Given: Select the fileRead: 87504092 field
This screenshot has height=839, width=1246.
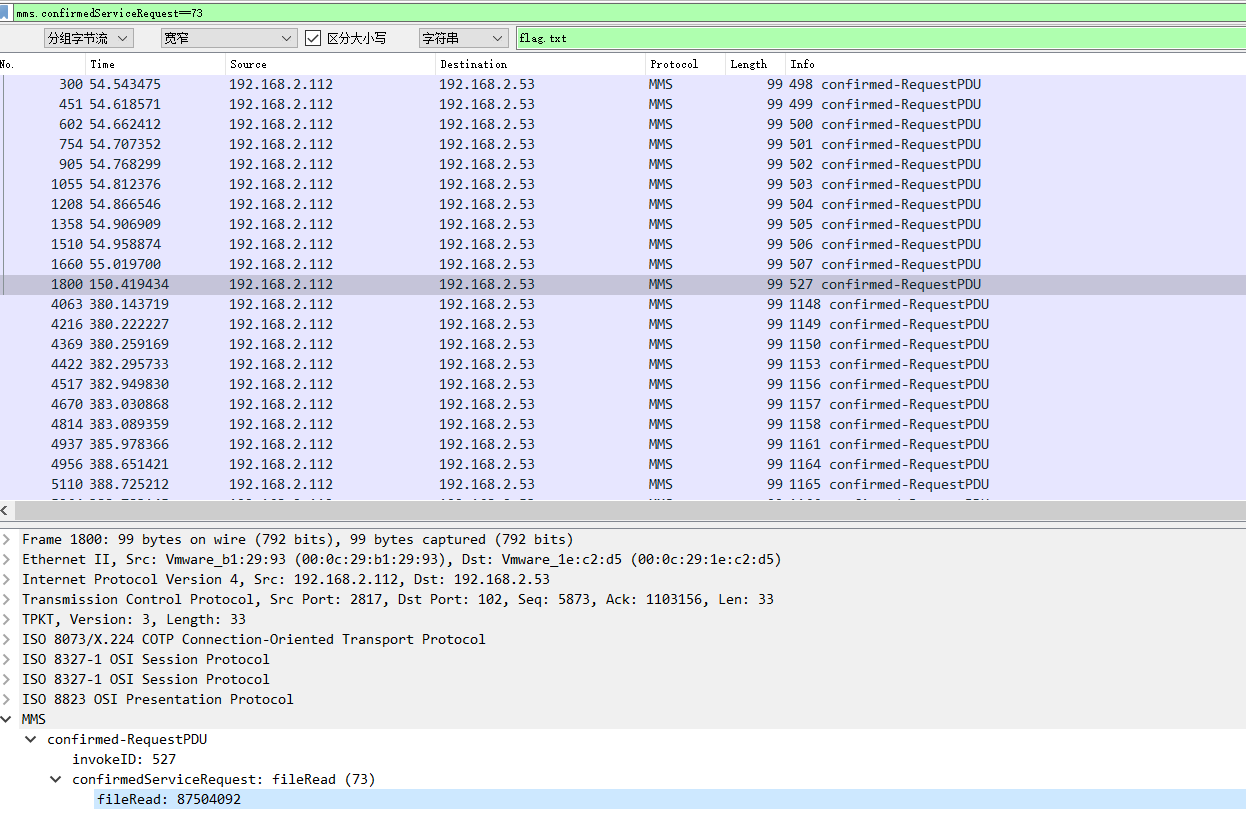Looking at the screenshot, I should tap(670, 799).
